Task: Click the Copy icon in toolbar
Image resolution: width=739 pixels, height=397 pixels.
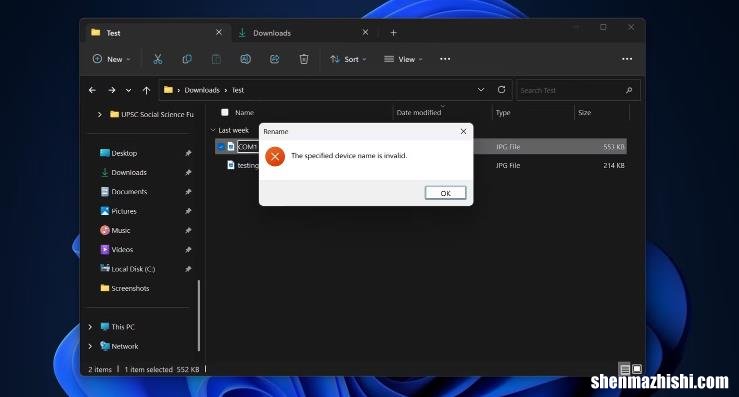Action: click(187, 59)
